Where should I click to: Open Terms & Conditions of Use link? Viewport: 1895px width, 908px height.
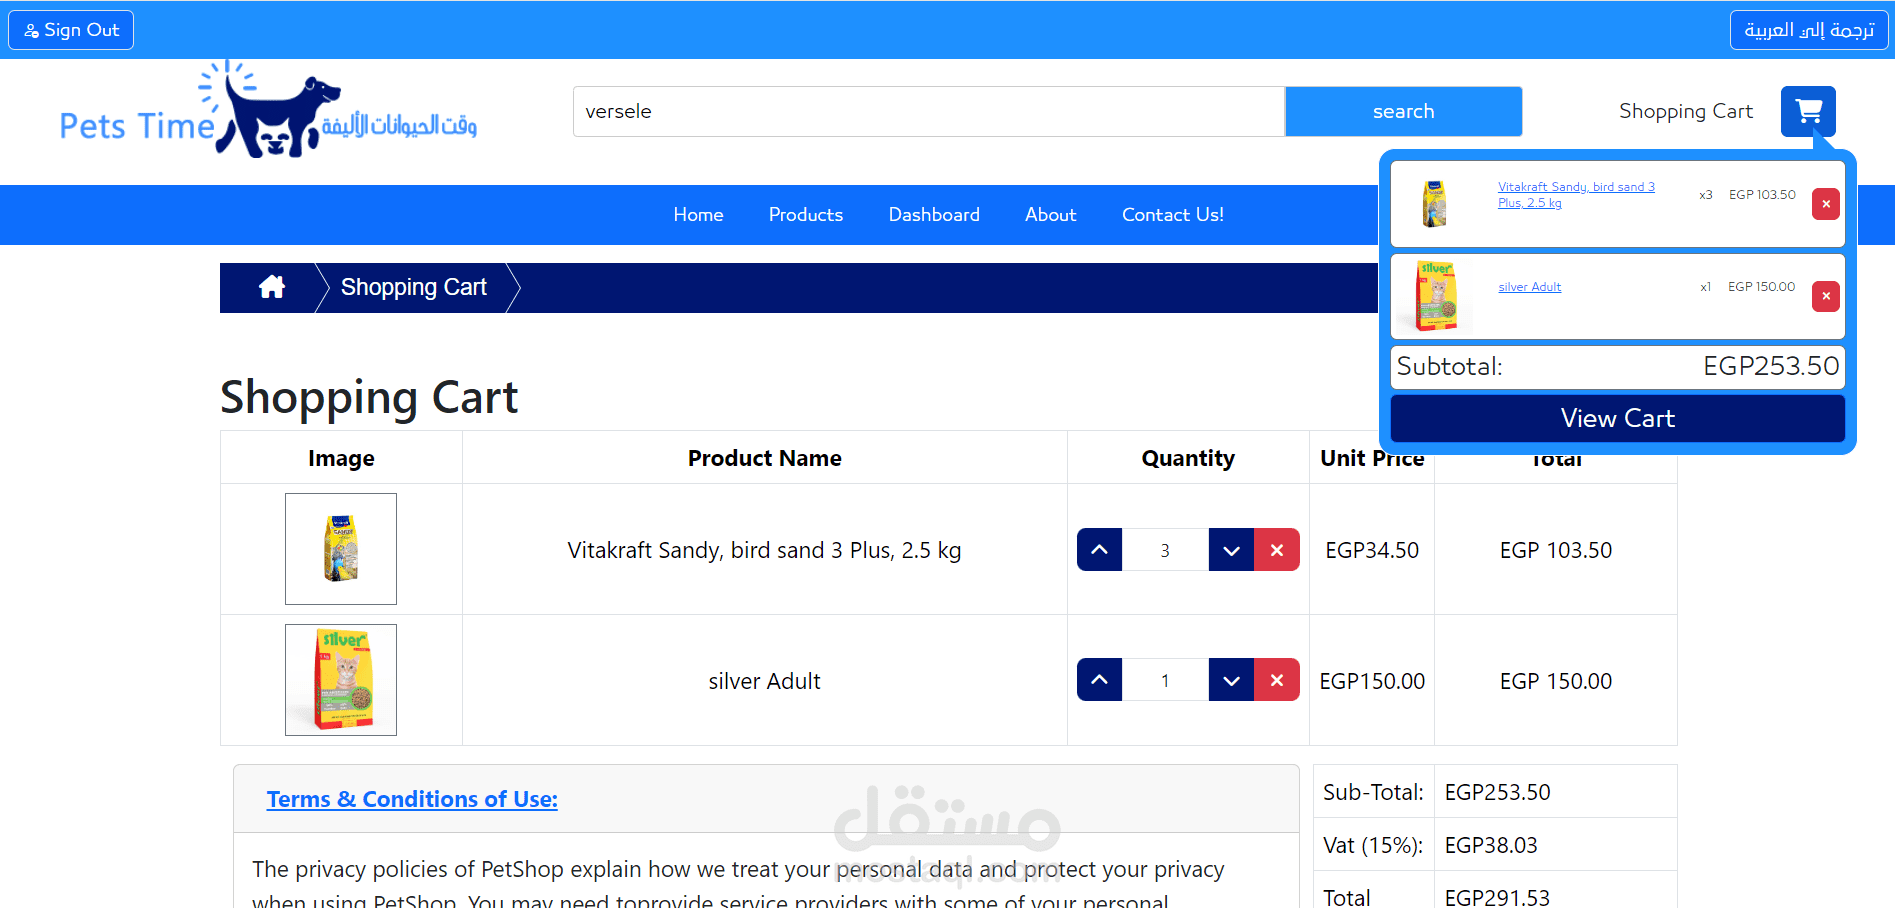pyautogui.click(x=412, y=799)
